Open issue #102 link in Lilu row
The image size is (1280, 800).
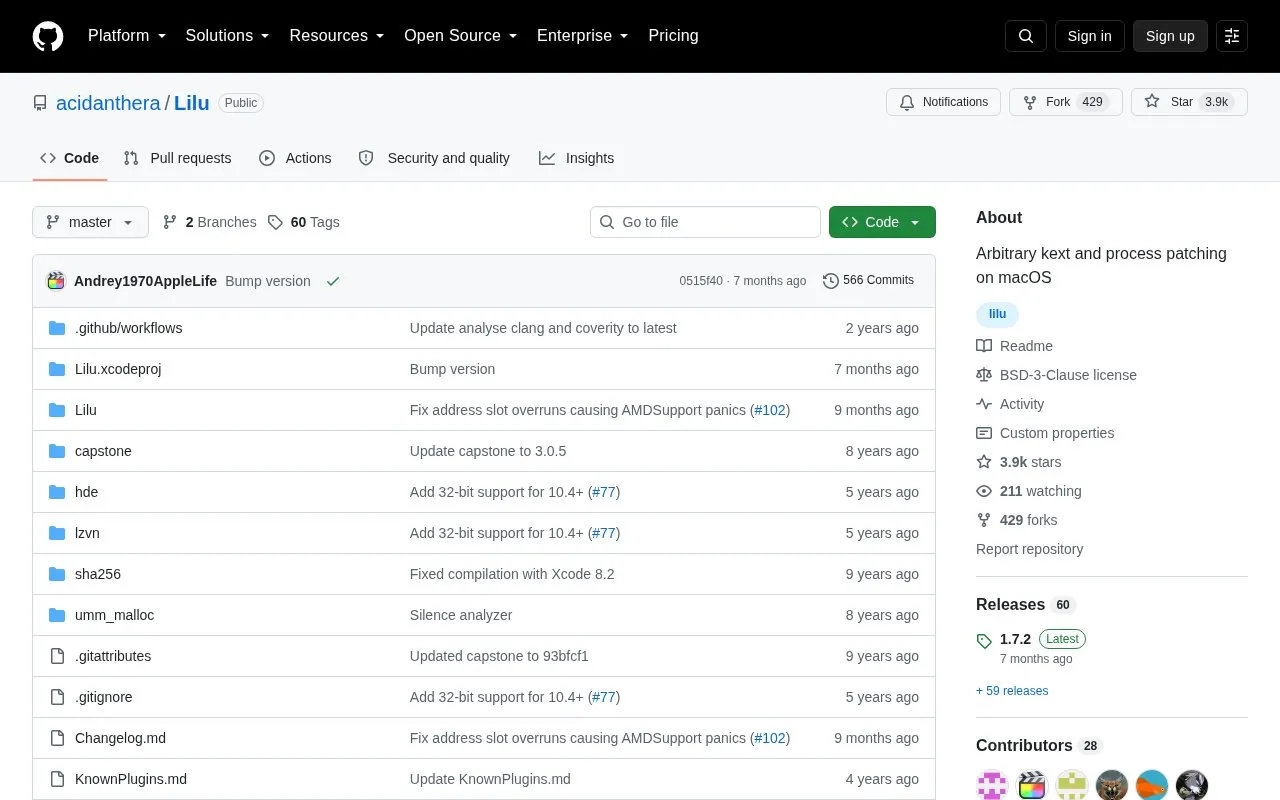tap(770, 410)
